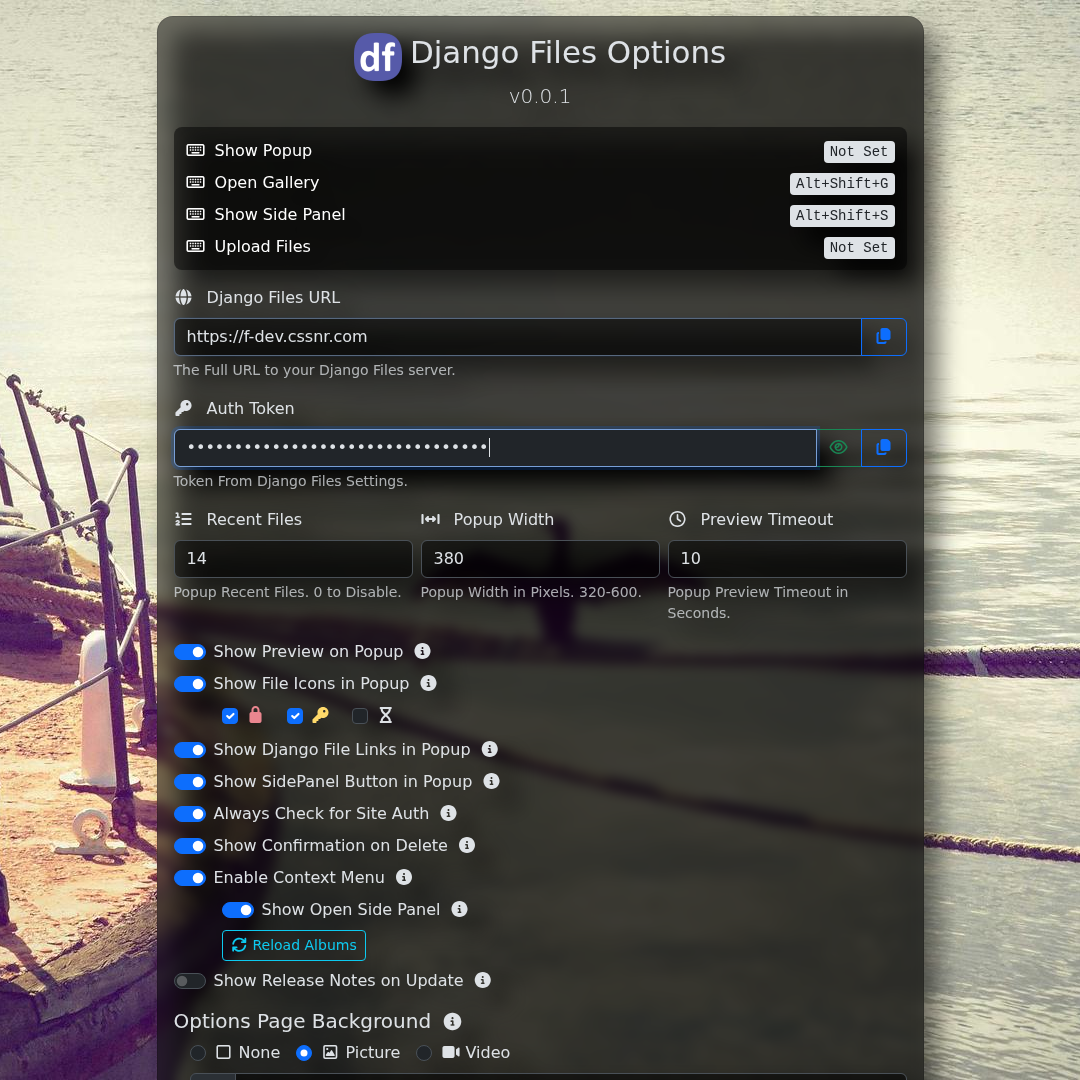Click info icon beside Show Preview on Popup
Screen dimensions: 1080x1080
click(423, 651)
